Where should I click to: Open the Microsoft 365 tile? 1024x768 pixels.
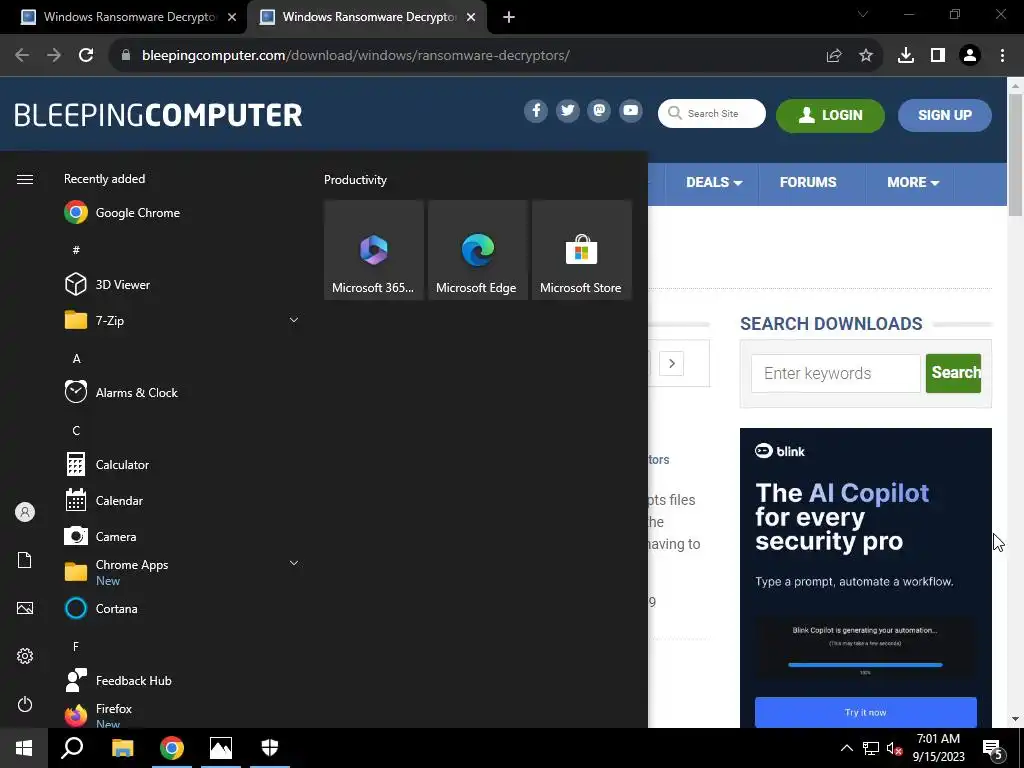pyautogui.click(x=374, y=250)
